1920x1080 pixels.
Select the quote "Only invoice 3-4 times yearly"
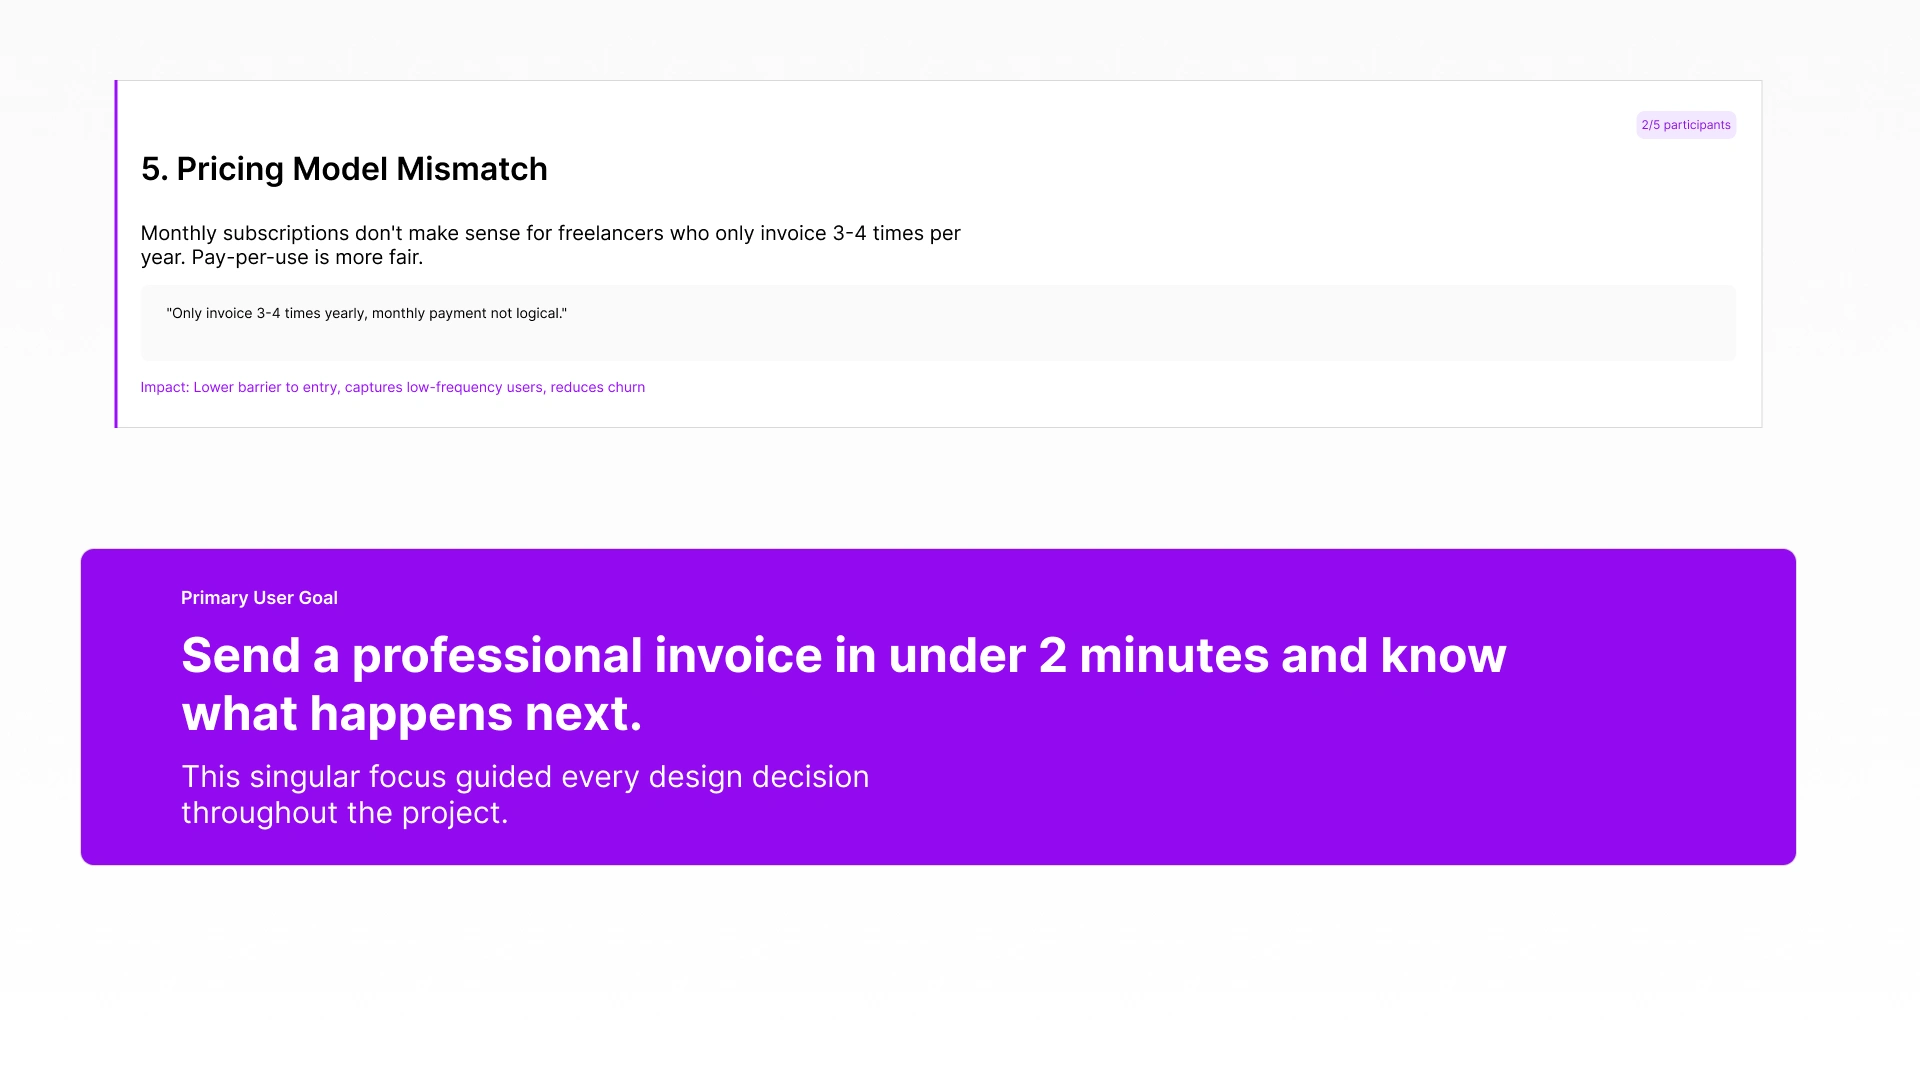(x=266, y=313)
